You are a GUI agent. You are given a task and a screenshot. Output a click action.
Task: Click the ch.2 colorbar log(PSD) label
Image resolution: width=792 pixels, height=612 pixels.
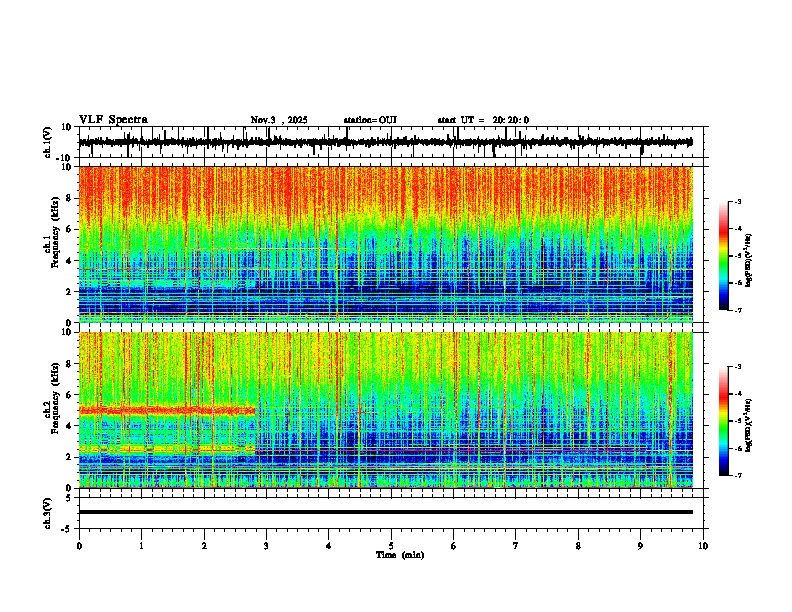click(749, 425)
